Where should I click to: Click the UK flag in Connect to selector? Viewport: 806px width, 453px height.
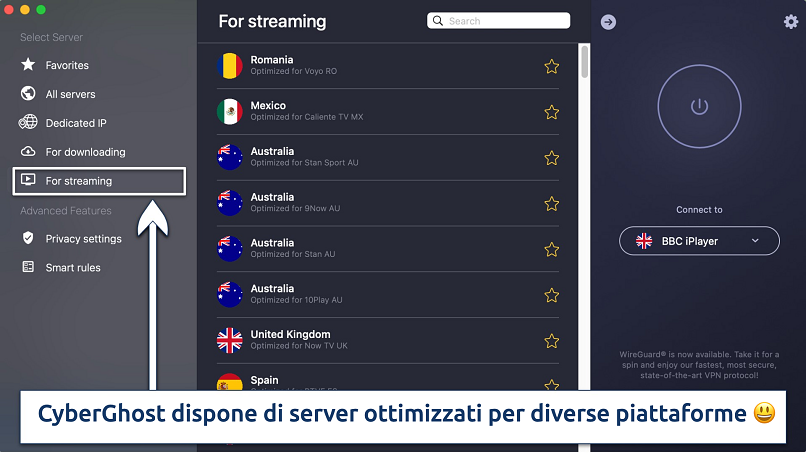pos(644,241)
